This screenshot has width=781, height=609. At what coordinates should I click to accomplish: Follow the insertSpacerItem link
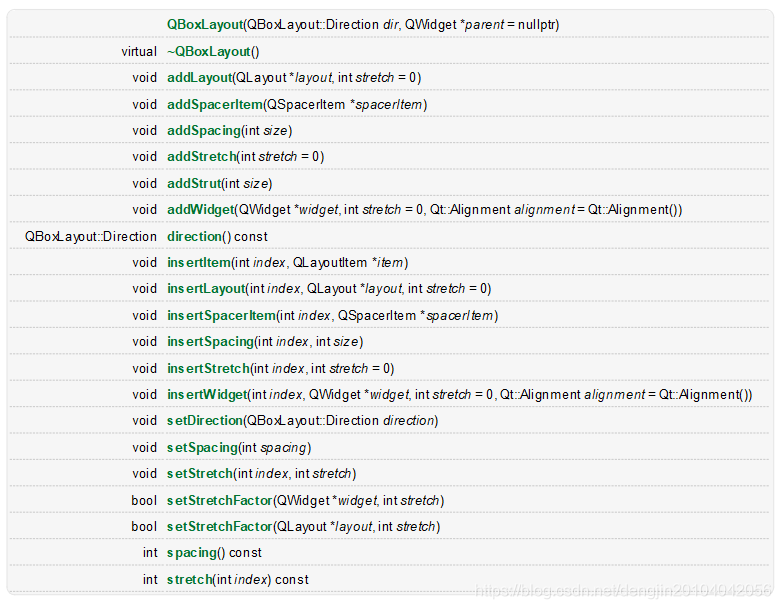click(221, 315)
